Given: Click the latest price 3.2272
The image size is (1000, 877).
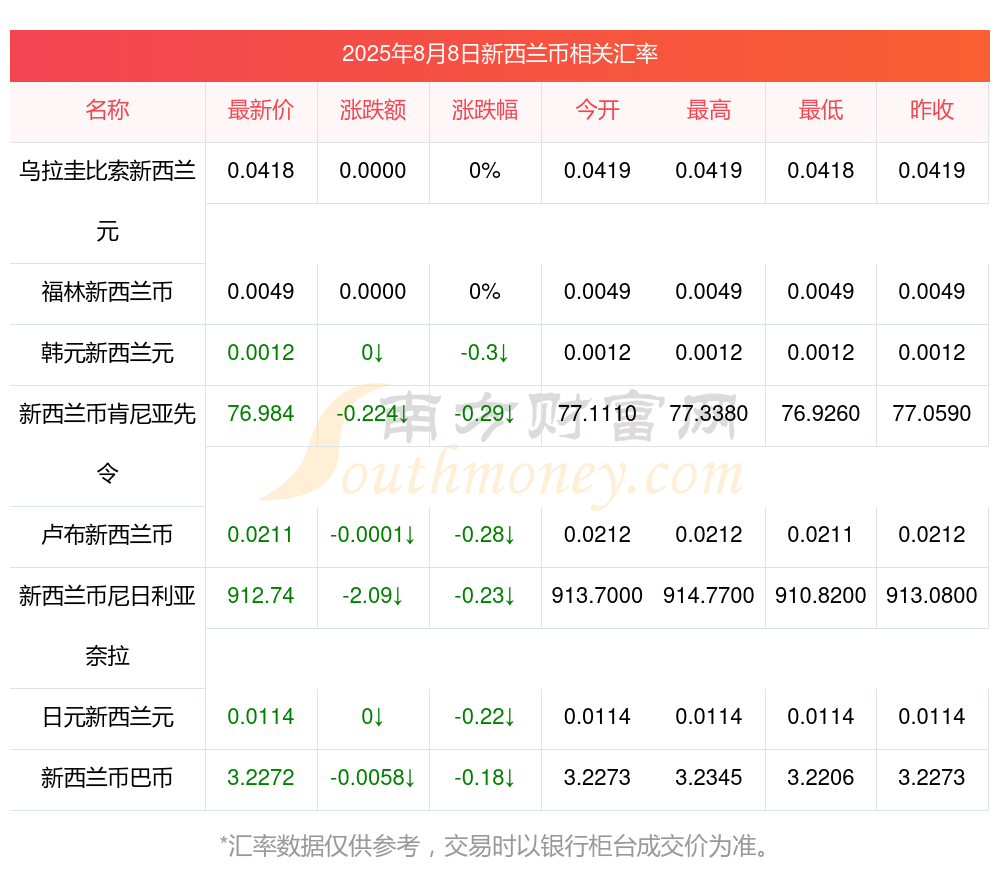Looking at the screenshot, I should 260,778.
